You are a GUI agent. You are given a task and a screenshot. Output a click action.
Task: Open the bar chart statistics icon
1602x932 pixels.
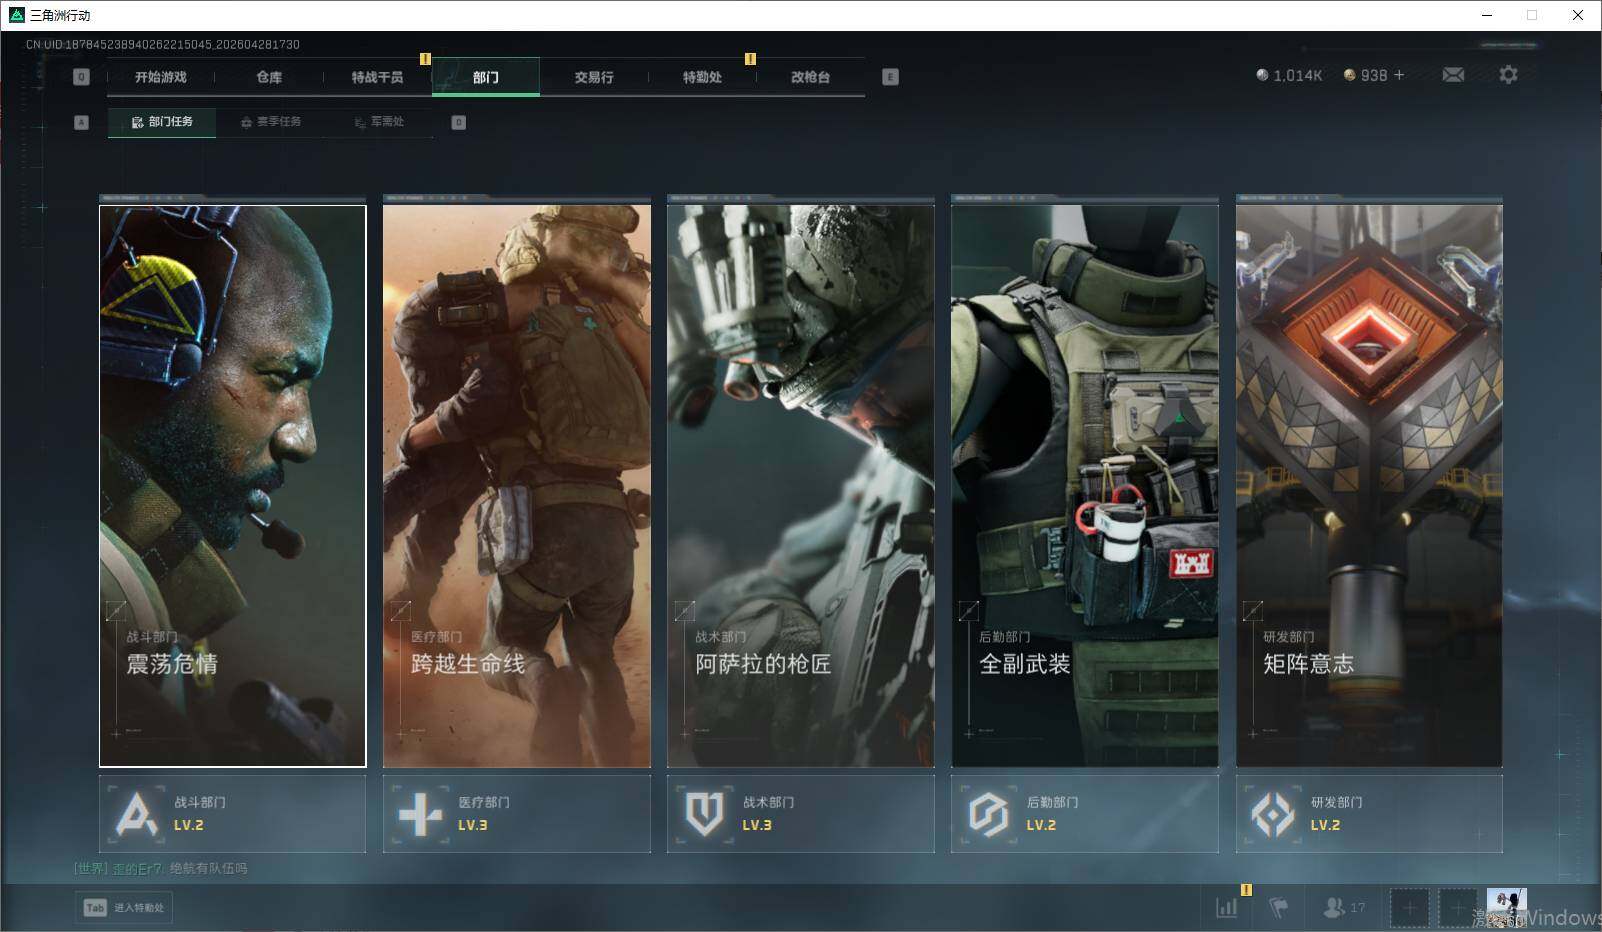click(x=1226, y=907)
